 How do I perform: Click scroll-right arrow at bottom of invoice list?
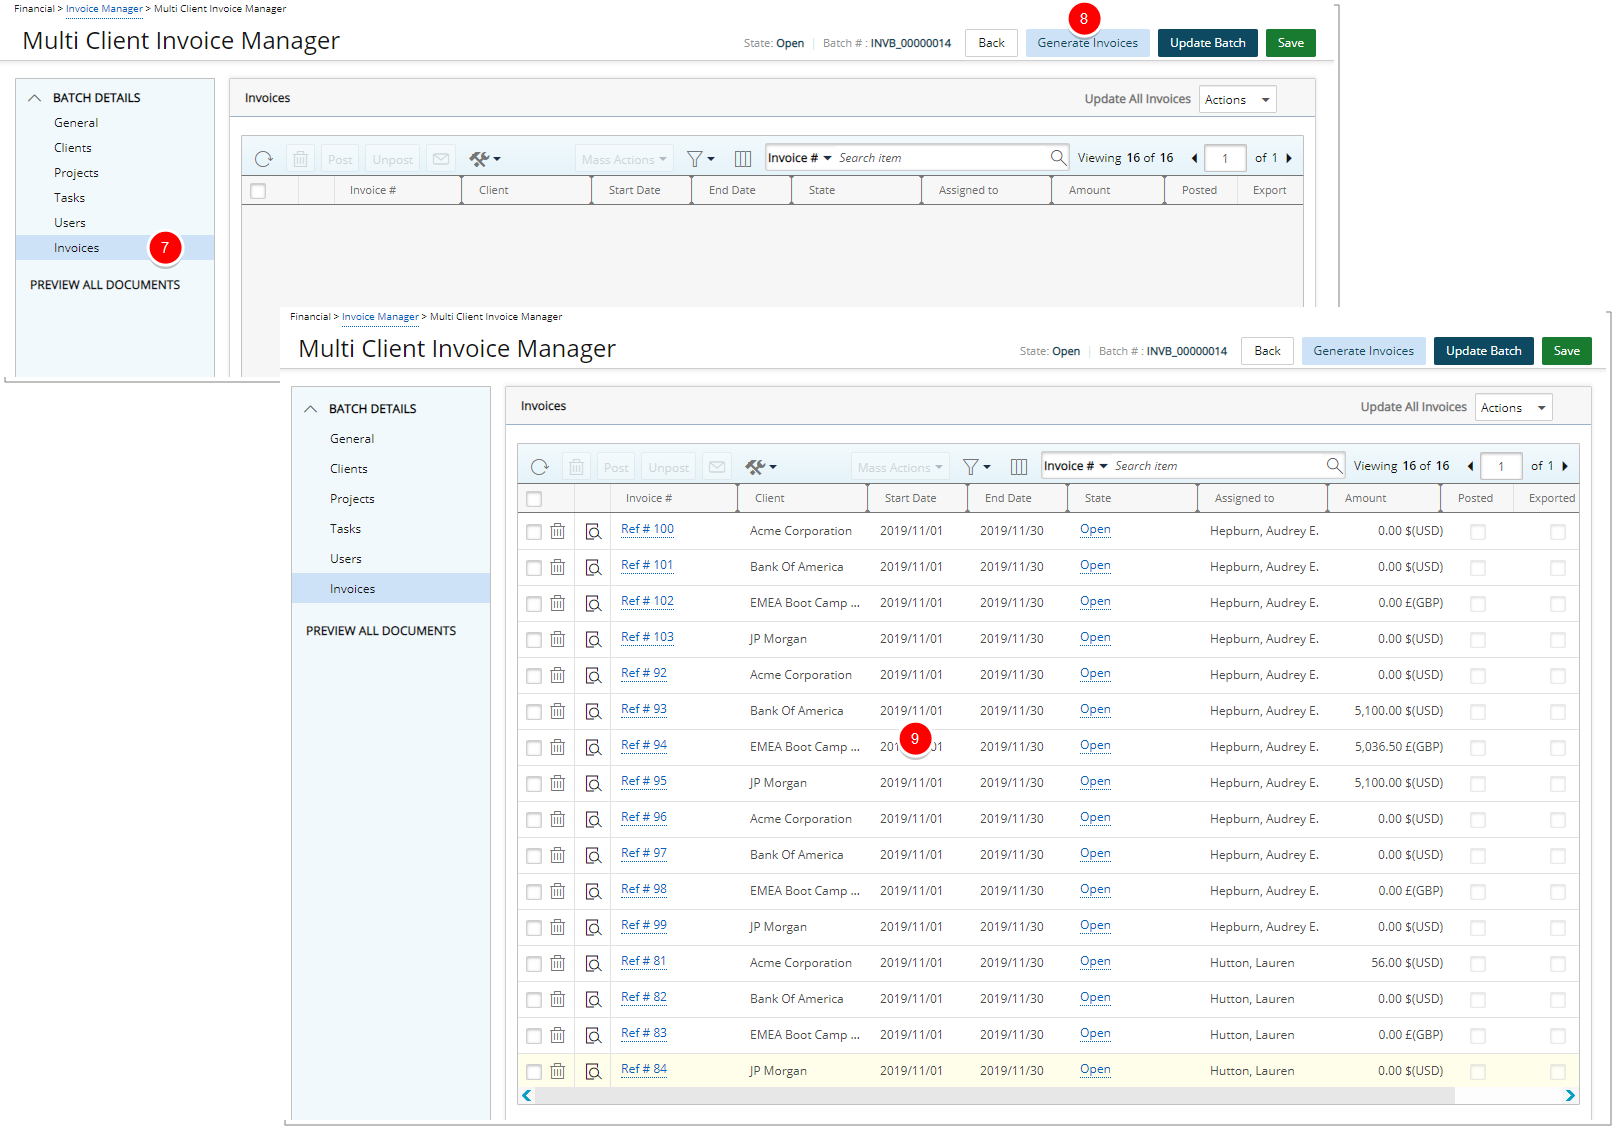click(x=1569, y=1096)
